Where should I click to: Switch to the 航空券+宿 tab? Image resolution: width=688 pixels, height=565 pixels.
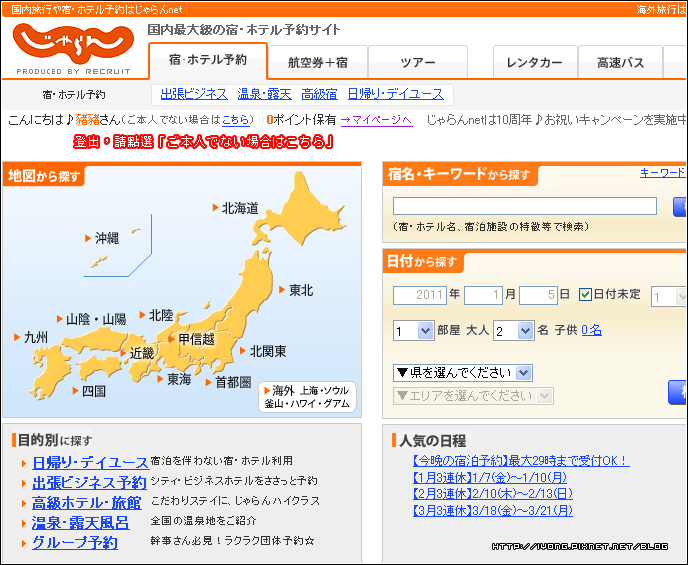(x=318, y=63)
